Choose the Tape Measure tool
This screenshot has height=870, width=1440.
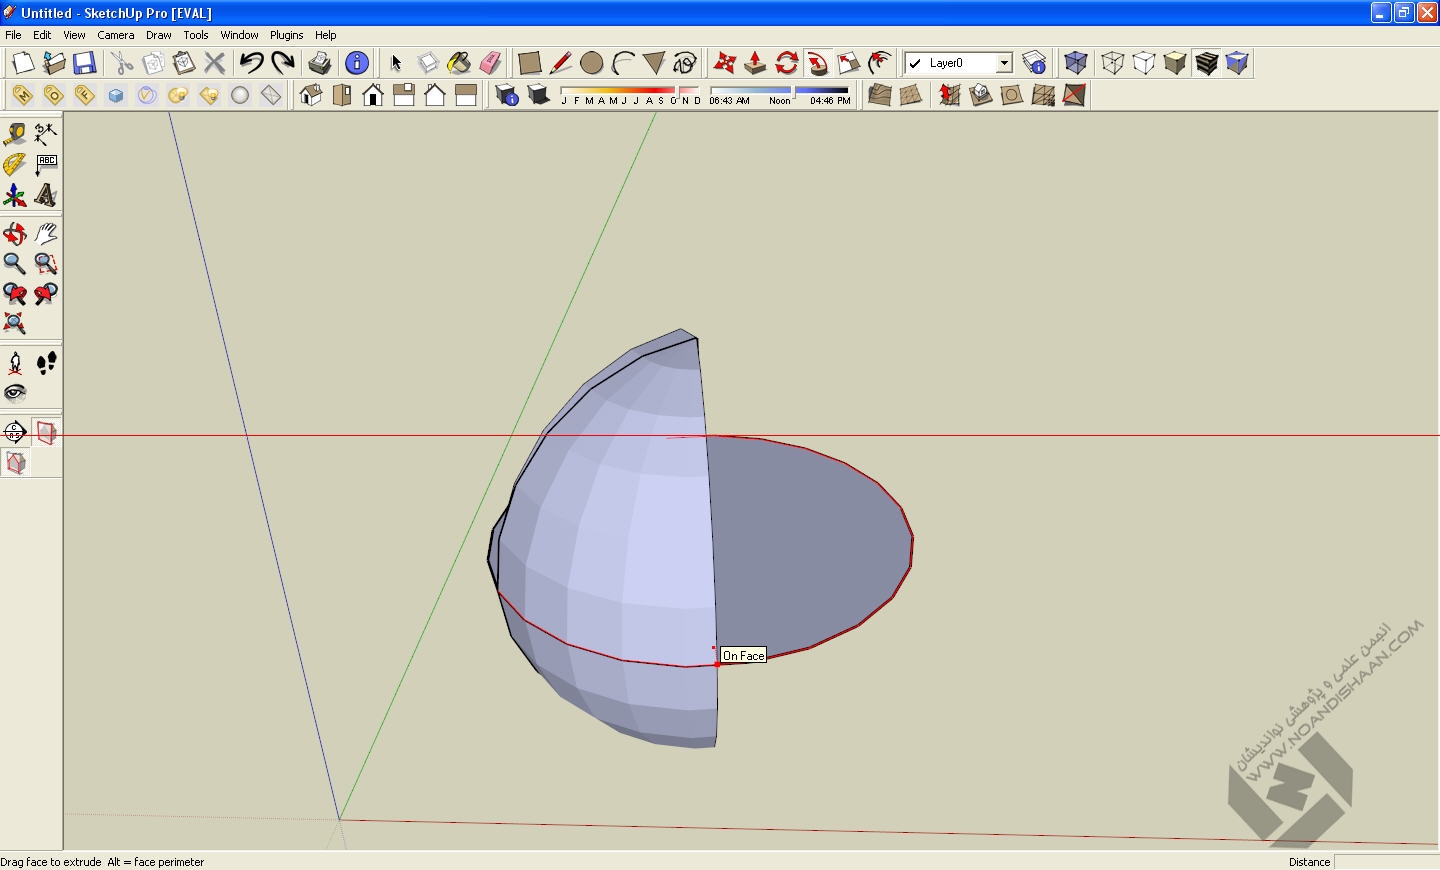(x=15, y=134)
